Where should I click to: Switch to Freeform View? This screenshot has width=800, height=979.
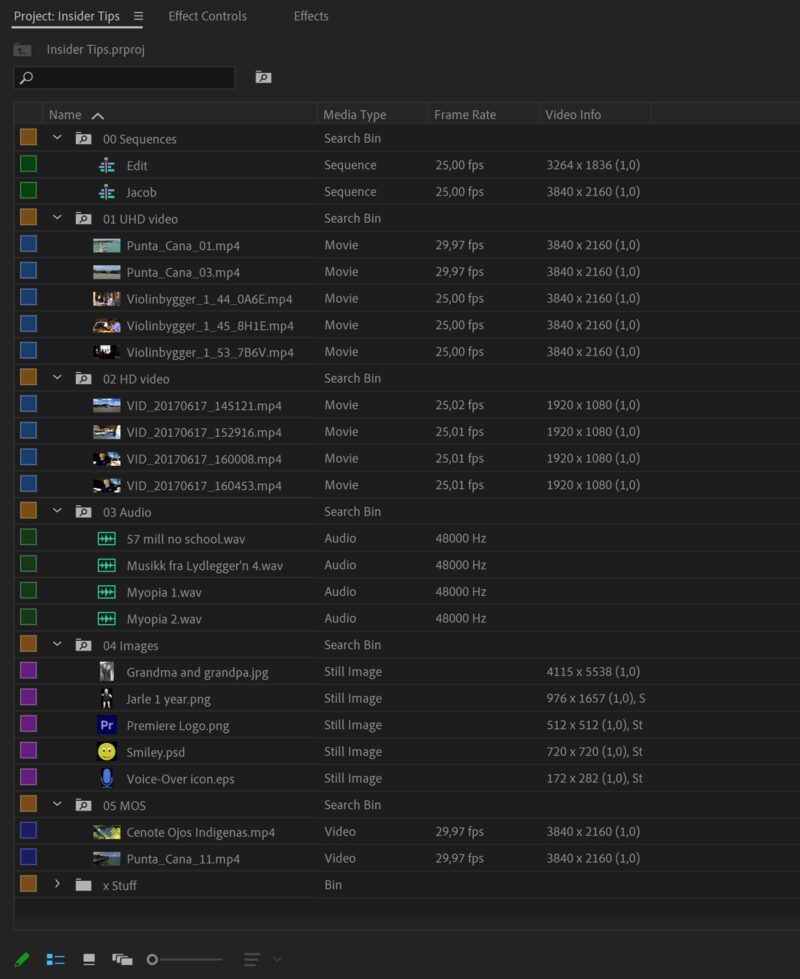pos(122,958)
